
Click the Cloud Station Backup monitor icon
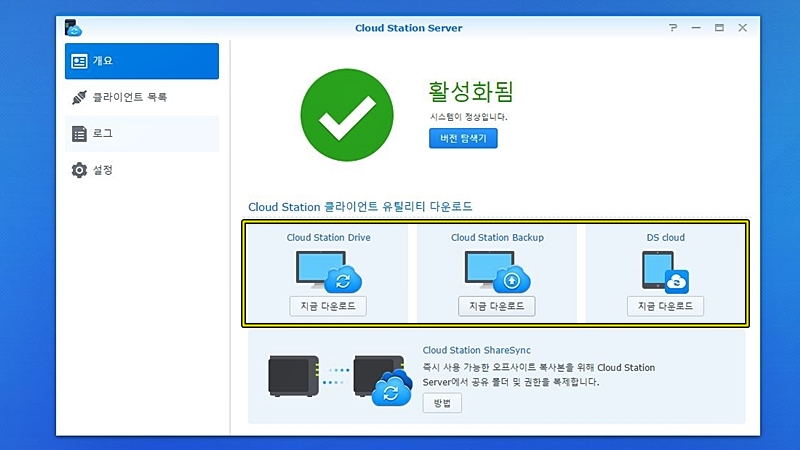coord(497,271)
